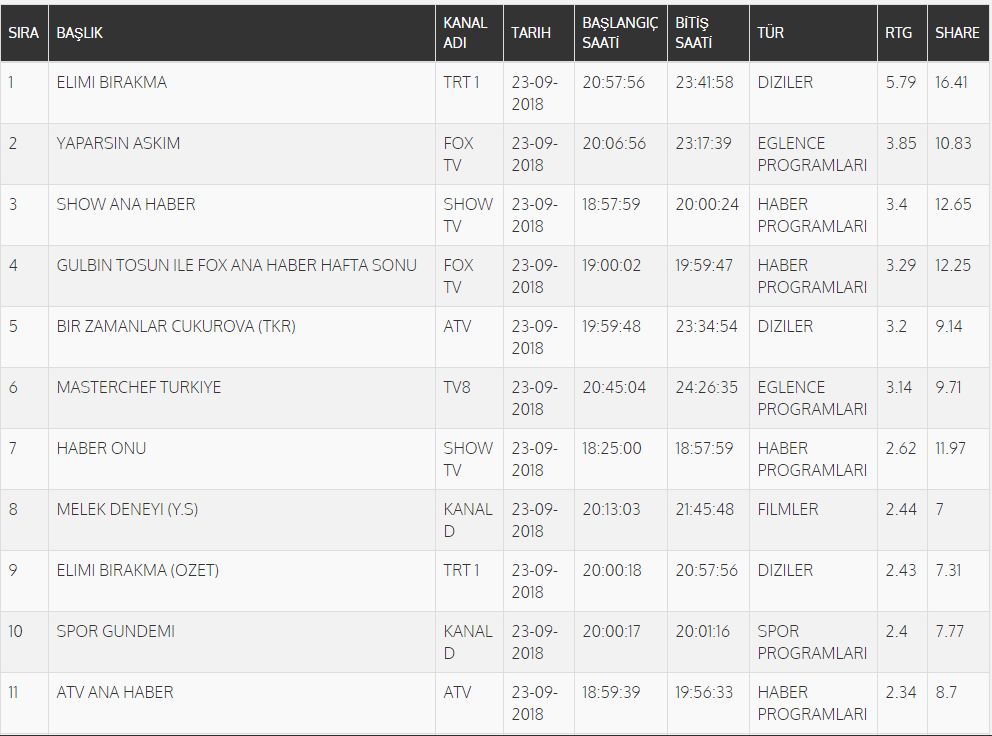
Task: Select the ELIMI BIRAKMA (OZET) title
Action: pos(137,570)
